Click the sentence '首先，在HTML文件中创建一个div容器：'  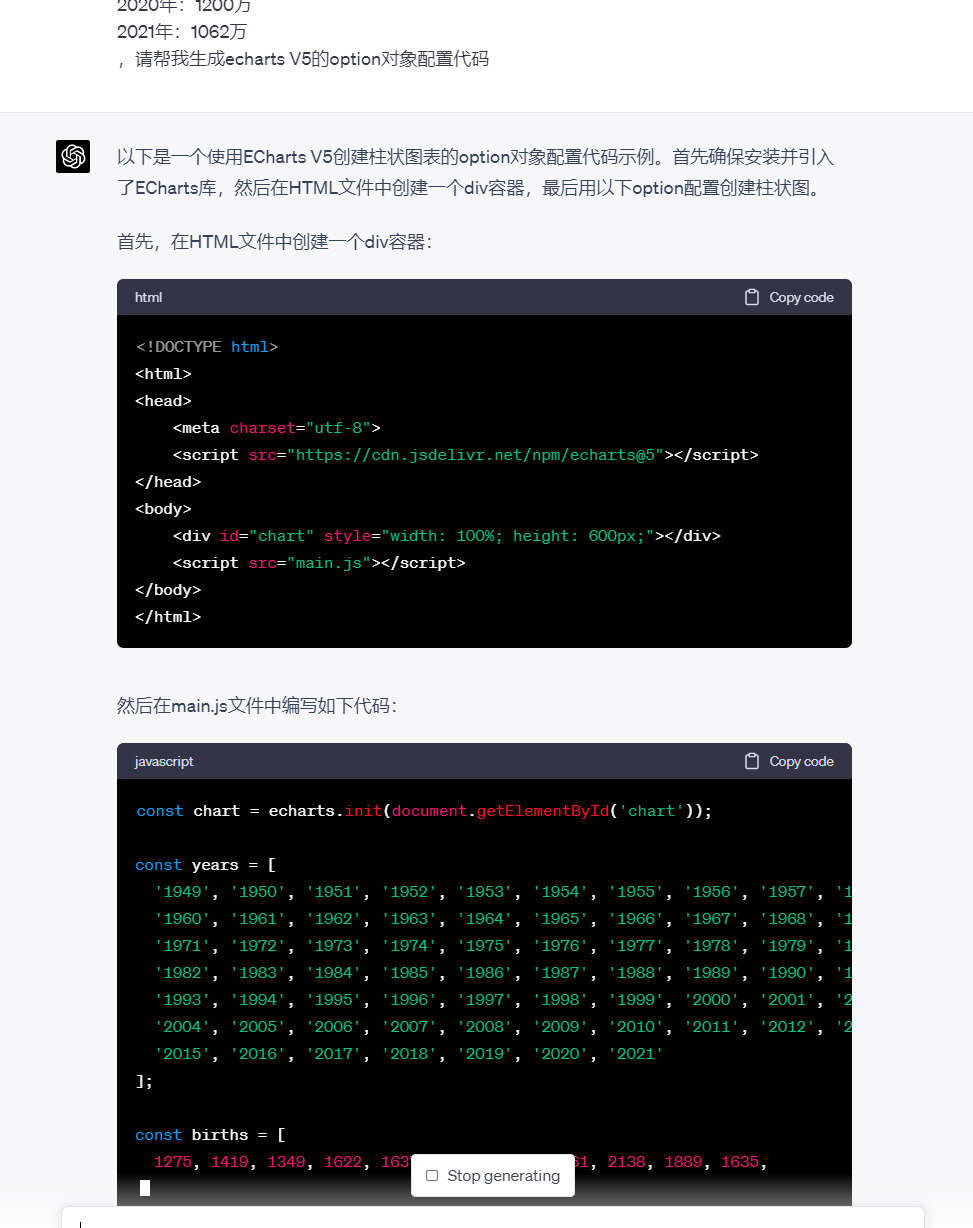[x=275, y=242]
